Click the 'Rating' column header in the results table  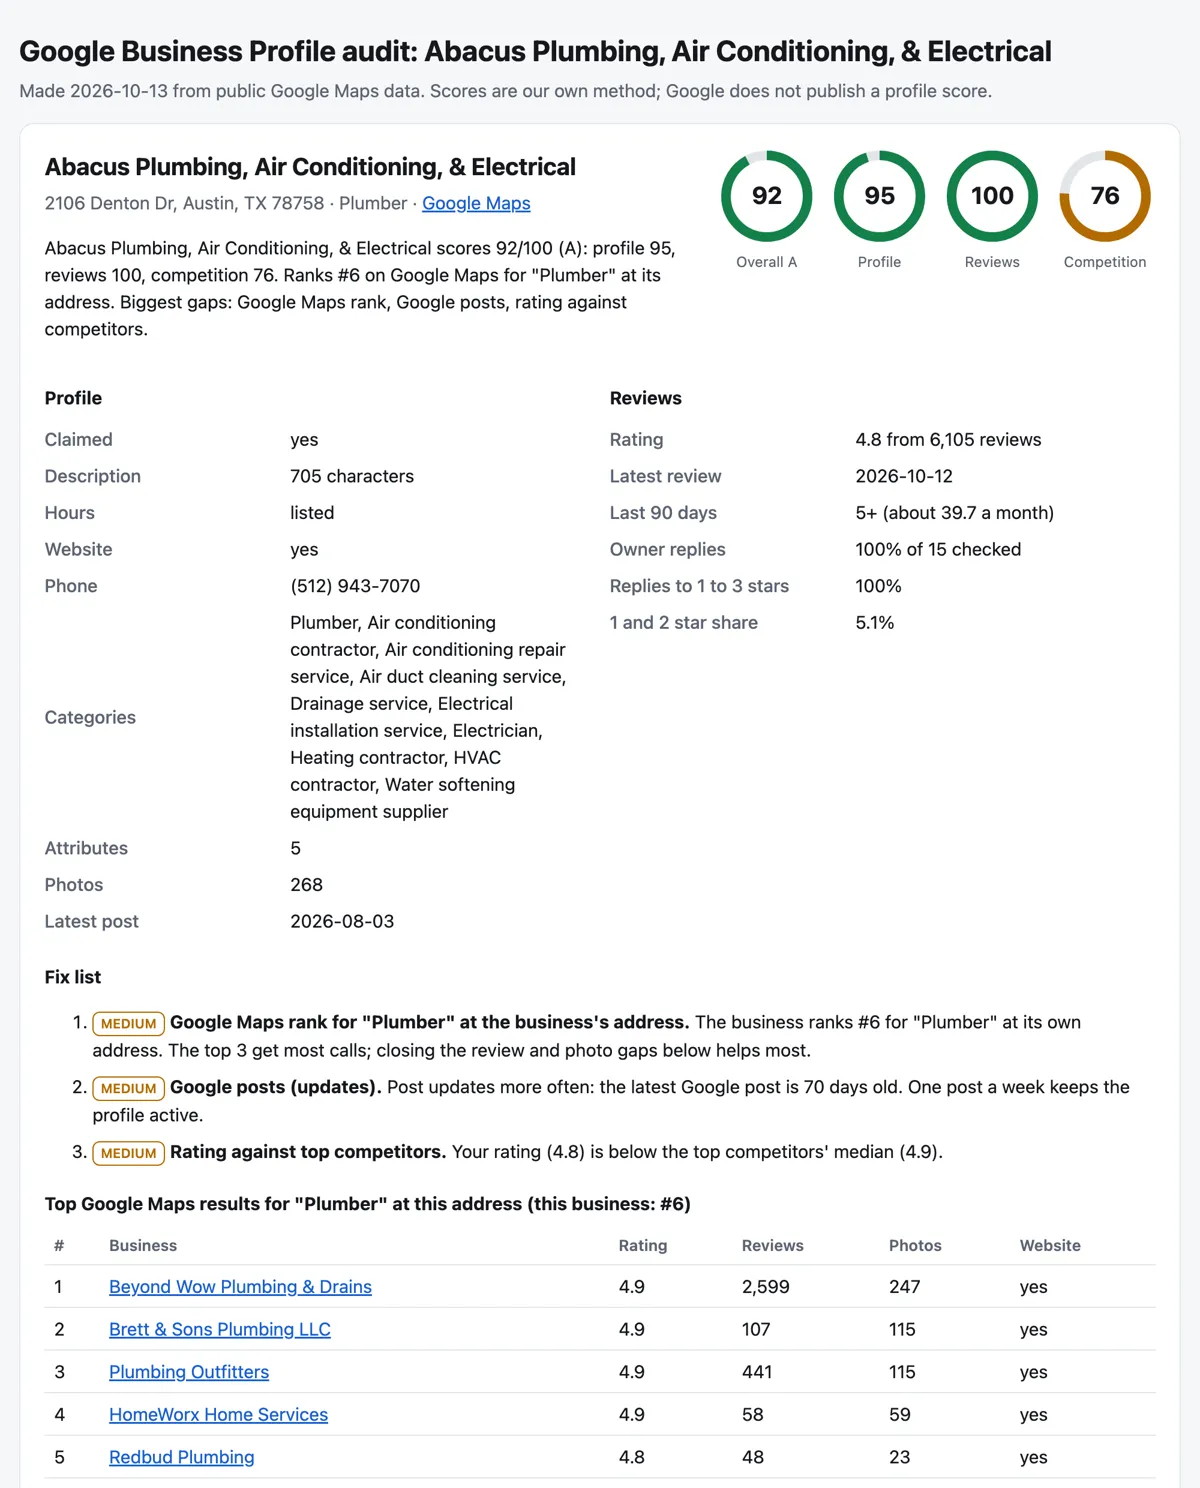click(643, 1246)
